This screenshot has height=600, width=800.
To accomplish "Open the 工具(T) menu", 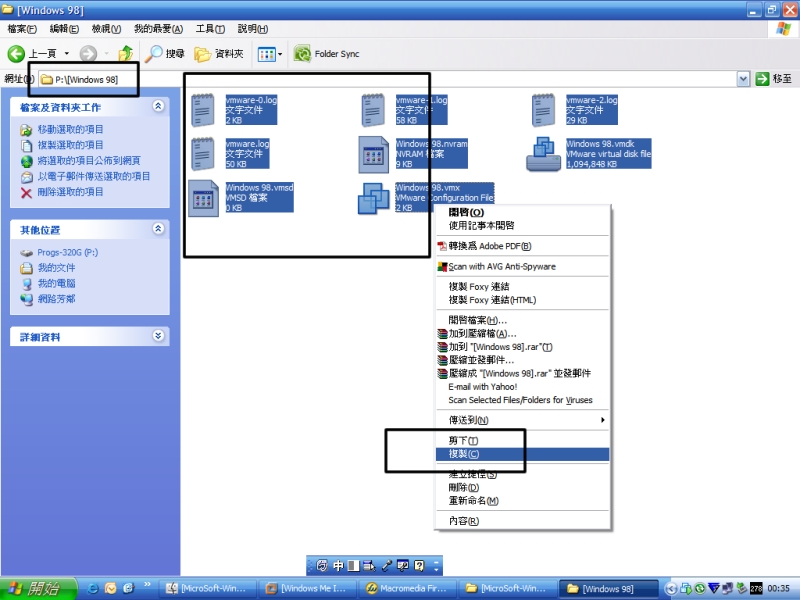I will pos(210,29).
